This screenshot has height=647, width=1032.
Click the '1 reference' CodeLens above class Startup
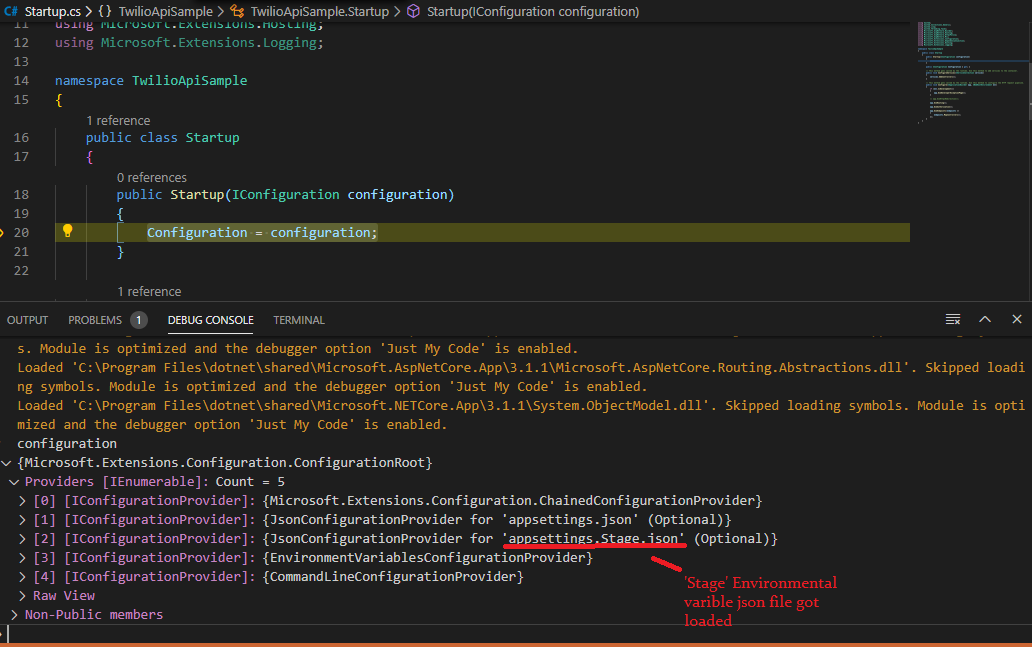(118, 120)
